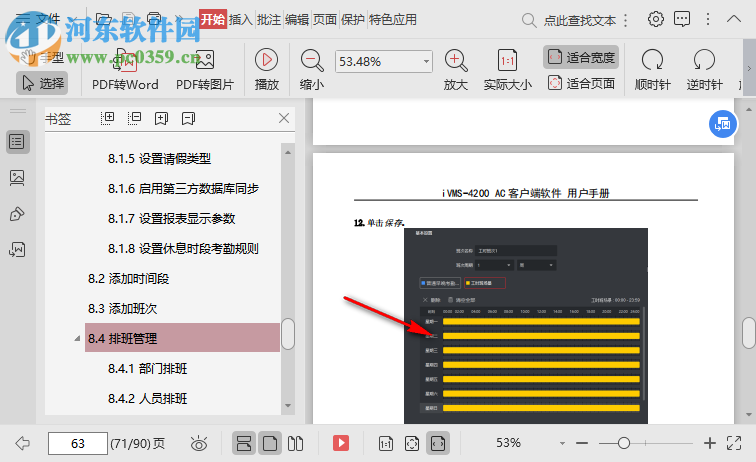756x462 pixels.
Task: Start the 播放 slideshow button
Action: coord(267,70)
